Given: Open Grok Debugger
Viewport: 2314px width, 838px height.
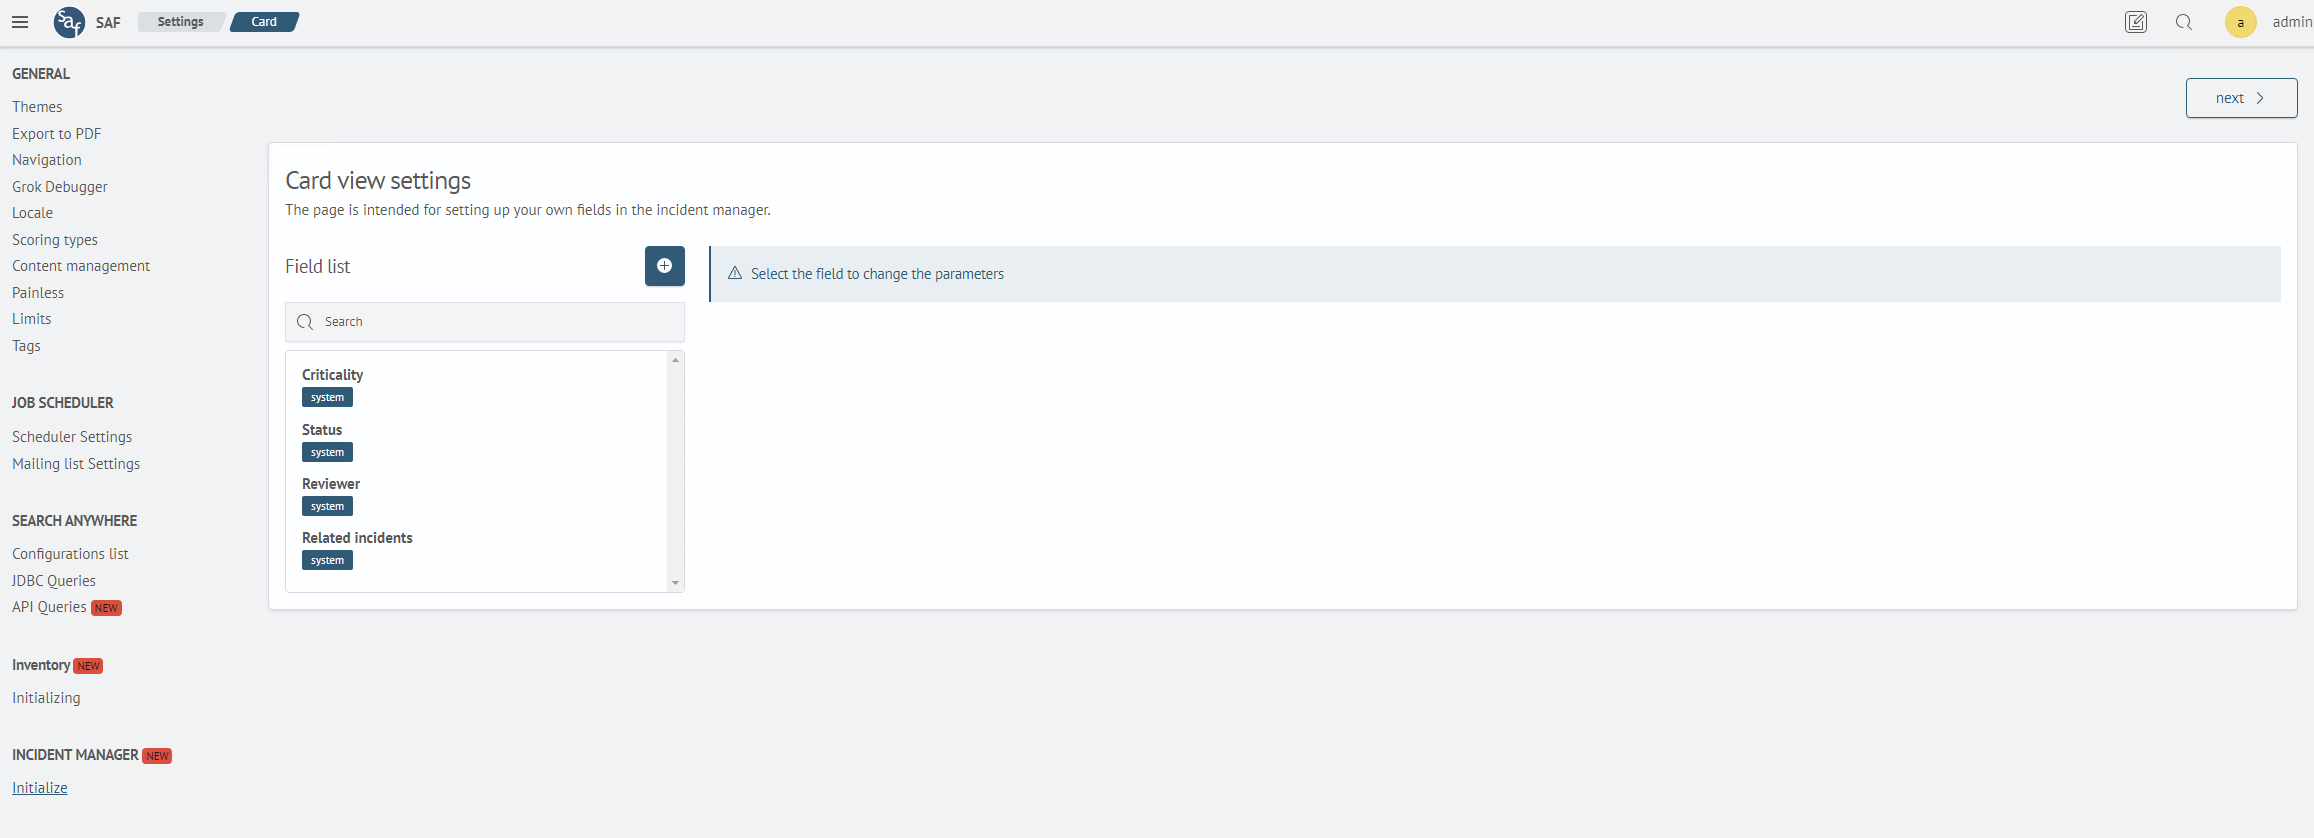Looking at the screenshot, I should click(x=60, y=187).
